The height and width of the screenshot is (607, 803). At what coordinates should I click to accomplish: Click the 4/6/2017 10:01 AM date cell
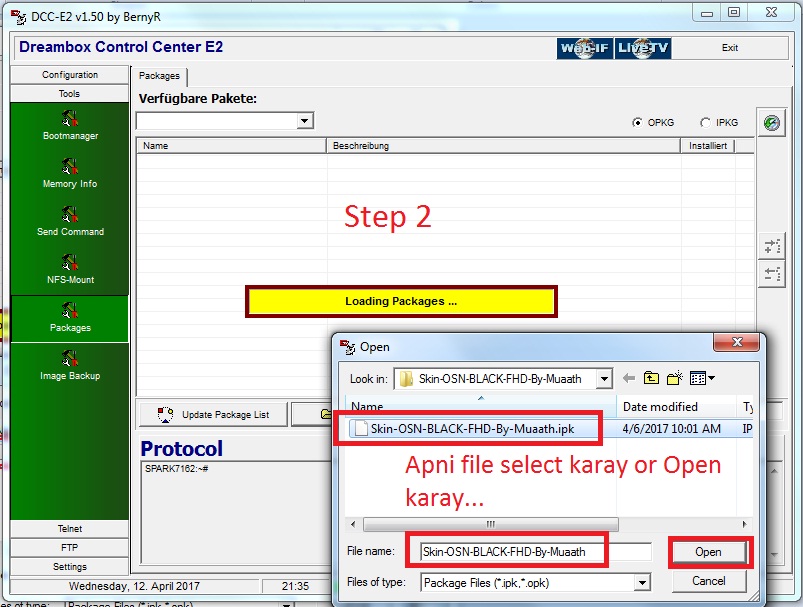[x=671, y=429]
